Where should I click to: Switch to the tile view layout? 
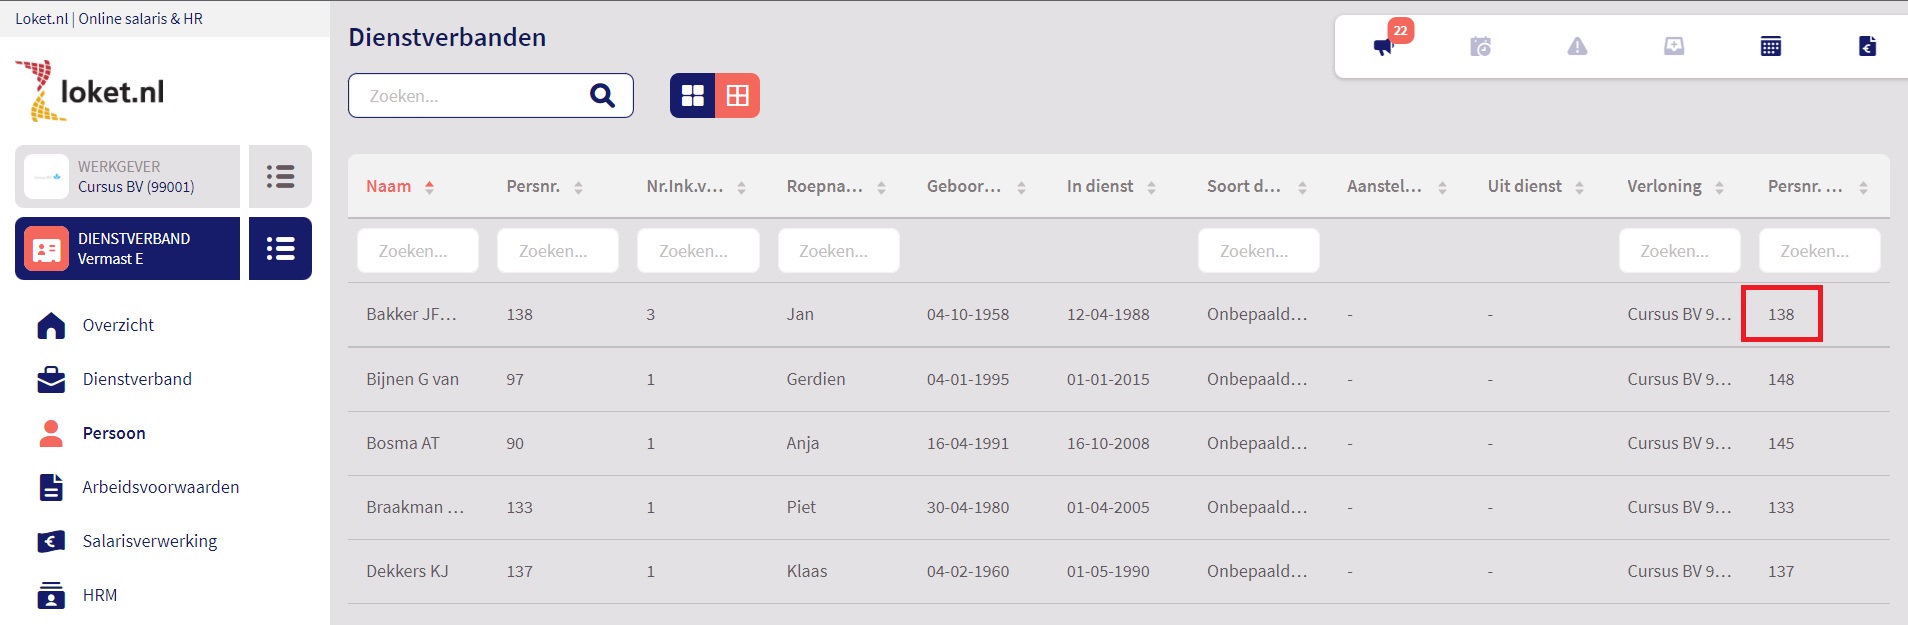692,95
